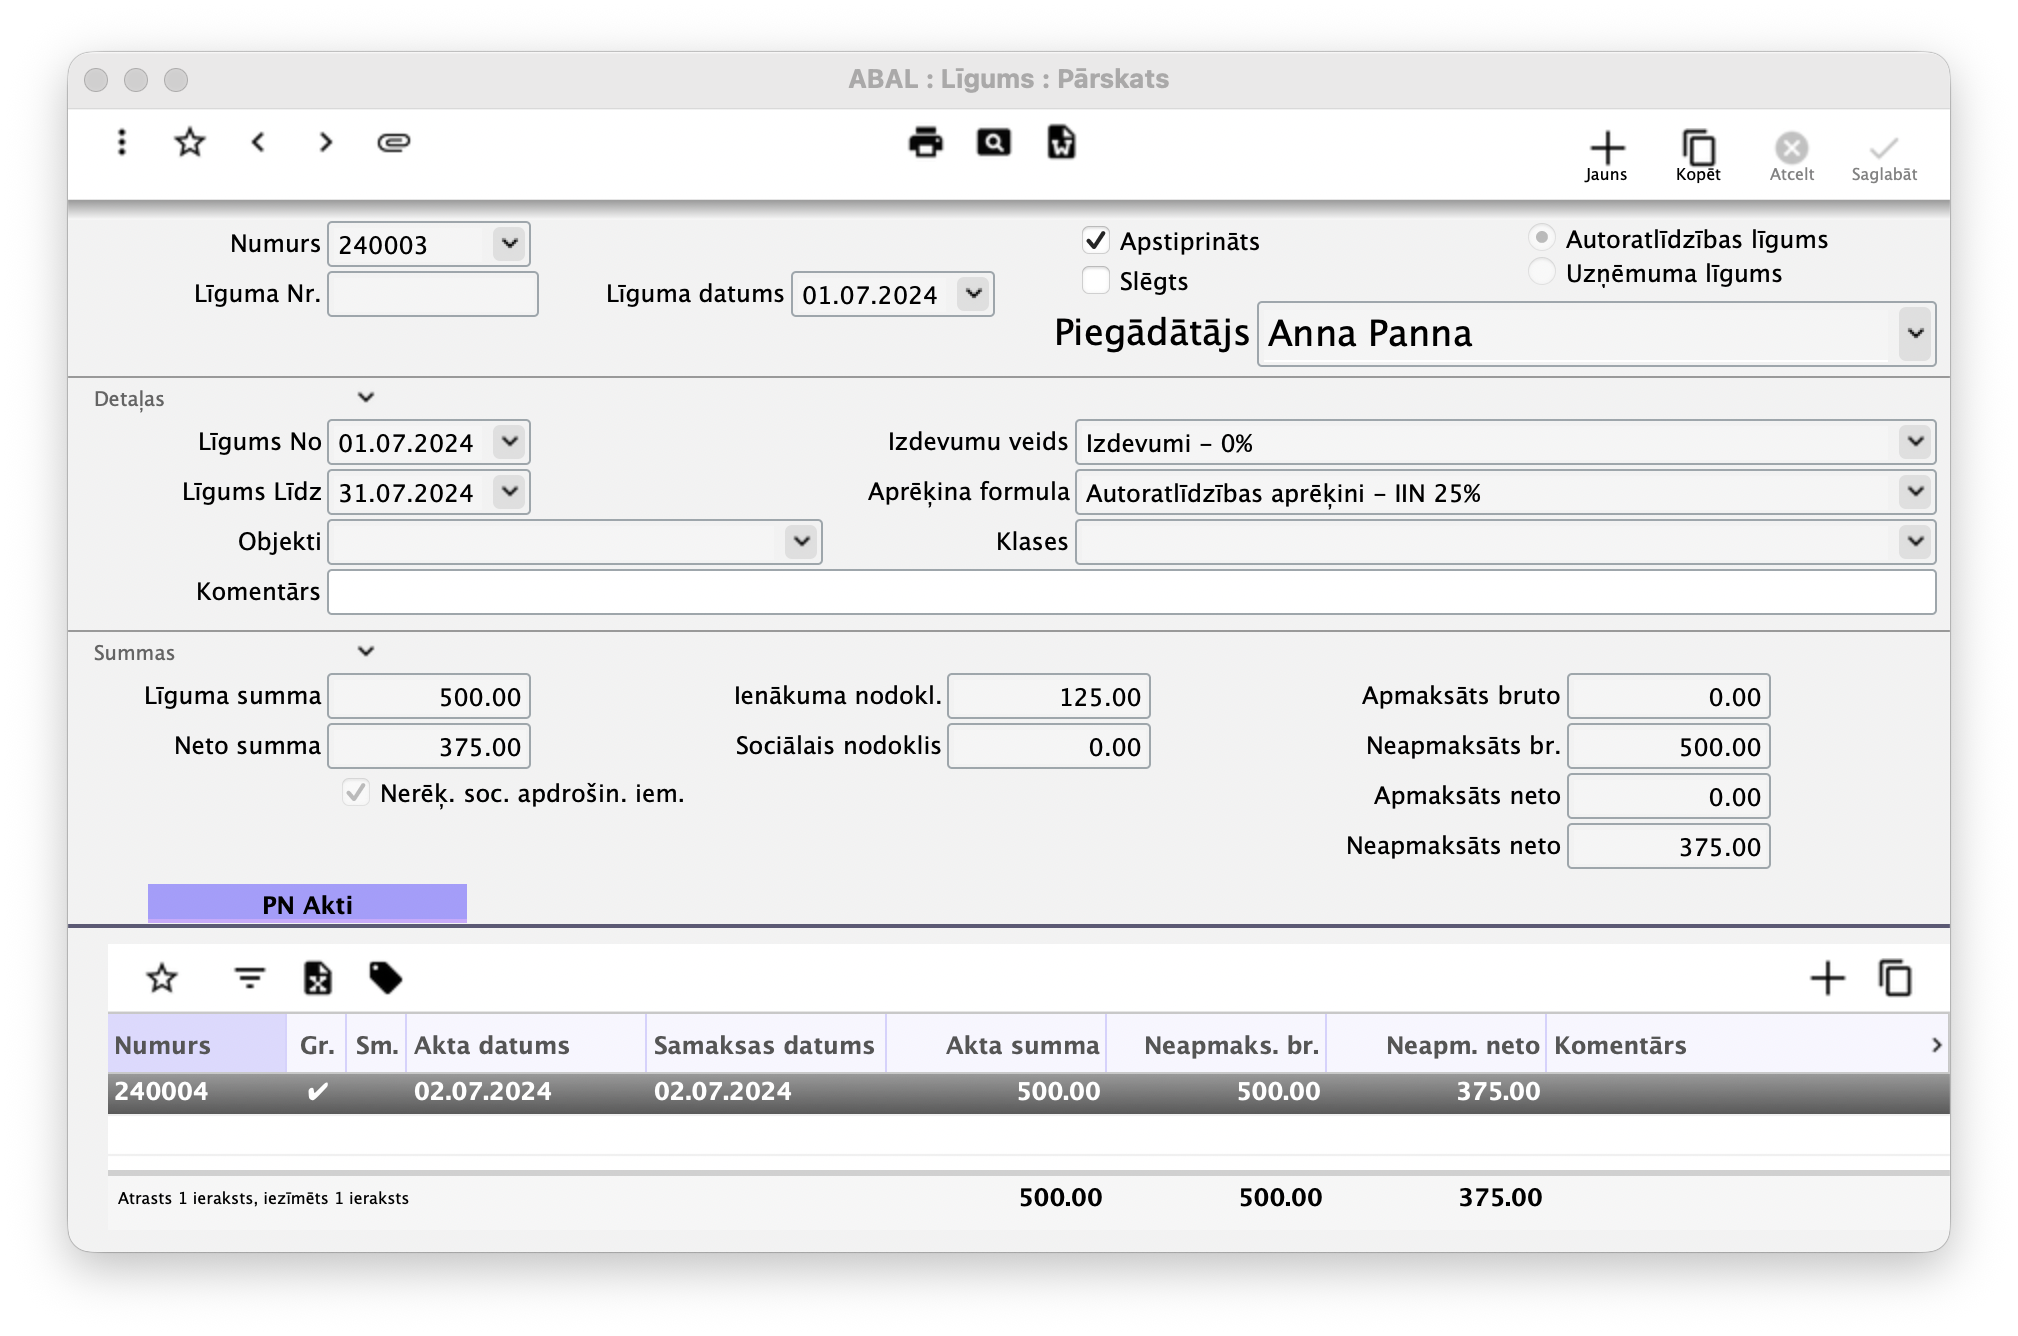Toggle the Apstiprināts checkbox
The image size is (2018, 1336).
[x=1096, y=241]
